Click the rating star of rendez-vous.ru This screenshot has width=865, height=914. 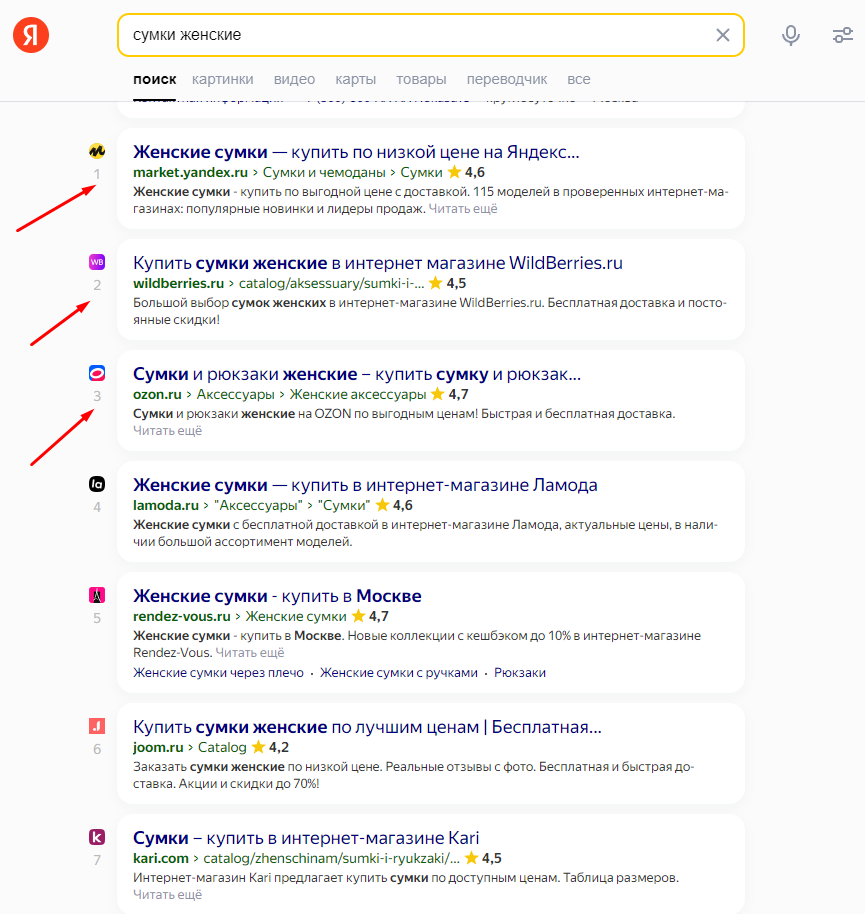pyautogui.click(x=358, y=616)
